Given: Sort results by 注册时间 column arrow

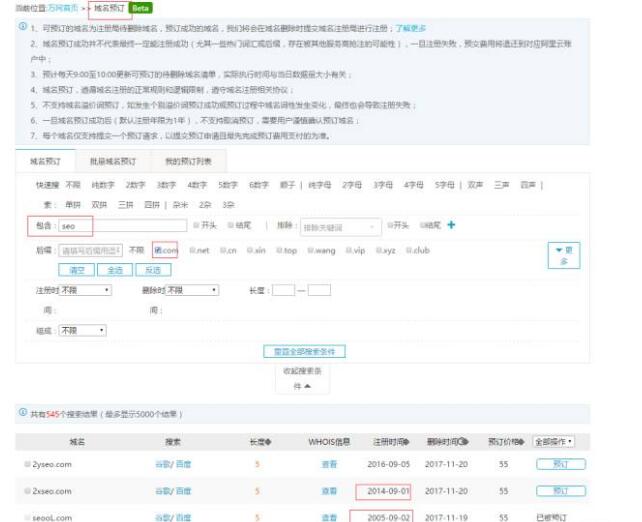Looking at the screenshot, I should tap(406, 442).
